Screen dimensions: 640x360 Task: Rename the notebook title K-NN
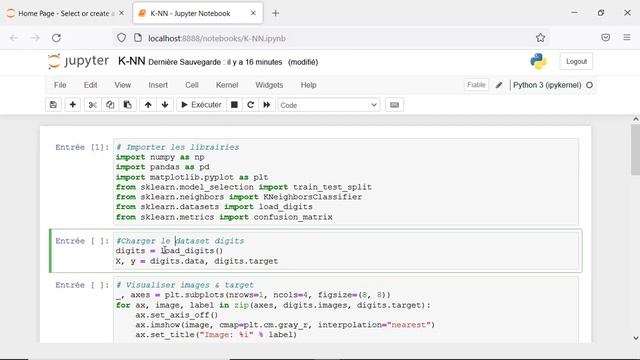pos(131,61)
